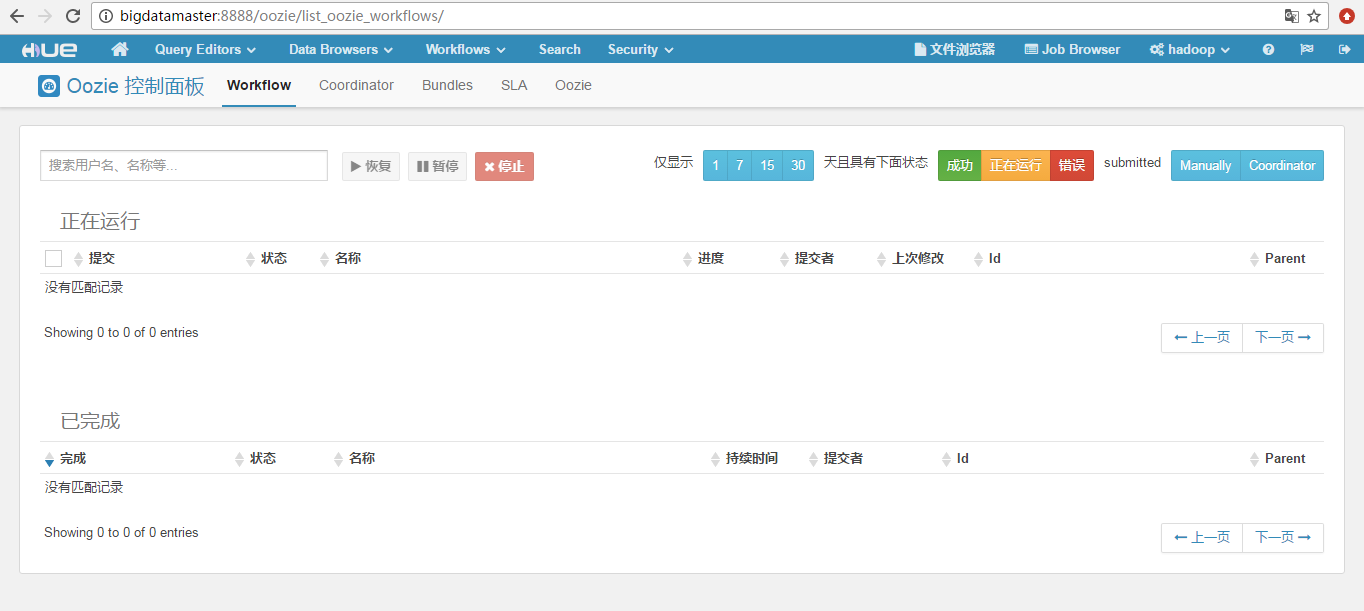Click the 恢复 resume button
The width and height of the screenshot is (1364, 611).
[x=371, y=166]
